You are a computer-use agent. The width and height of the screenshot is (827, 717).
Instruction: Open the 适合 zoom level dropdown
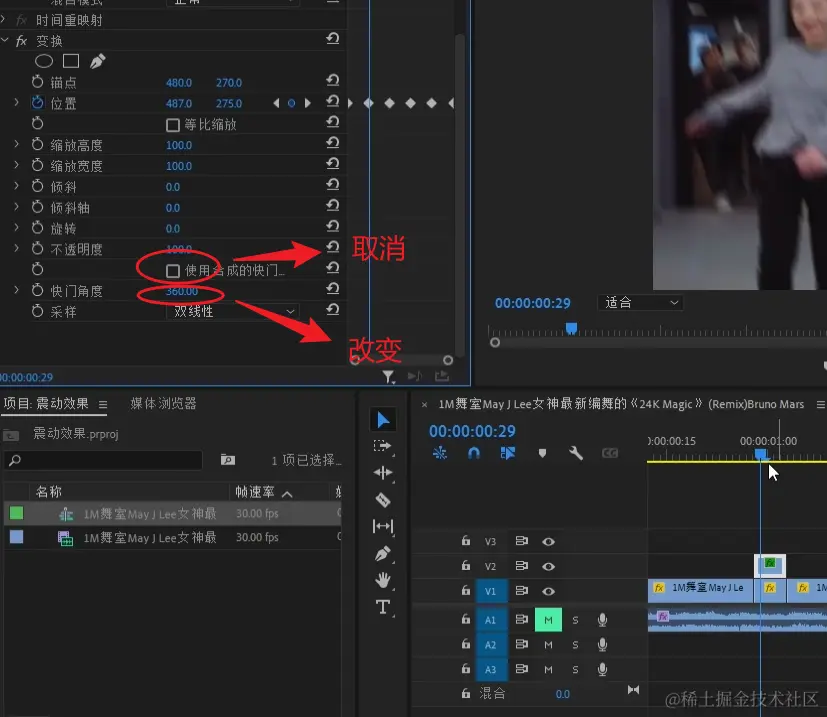(x=640, y=303)
